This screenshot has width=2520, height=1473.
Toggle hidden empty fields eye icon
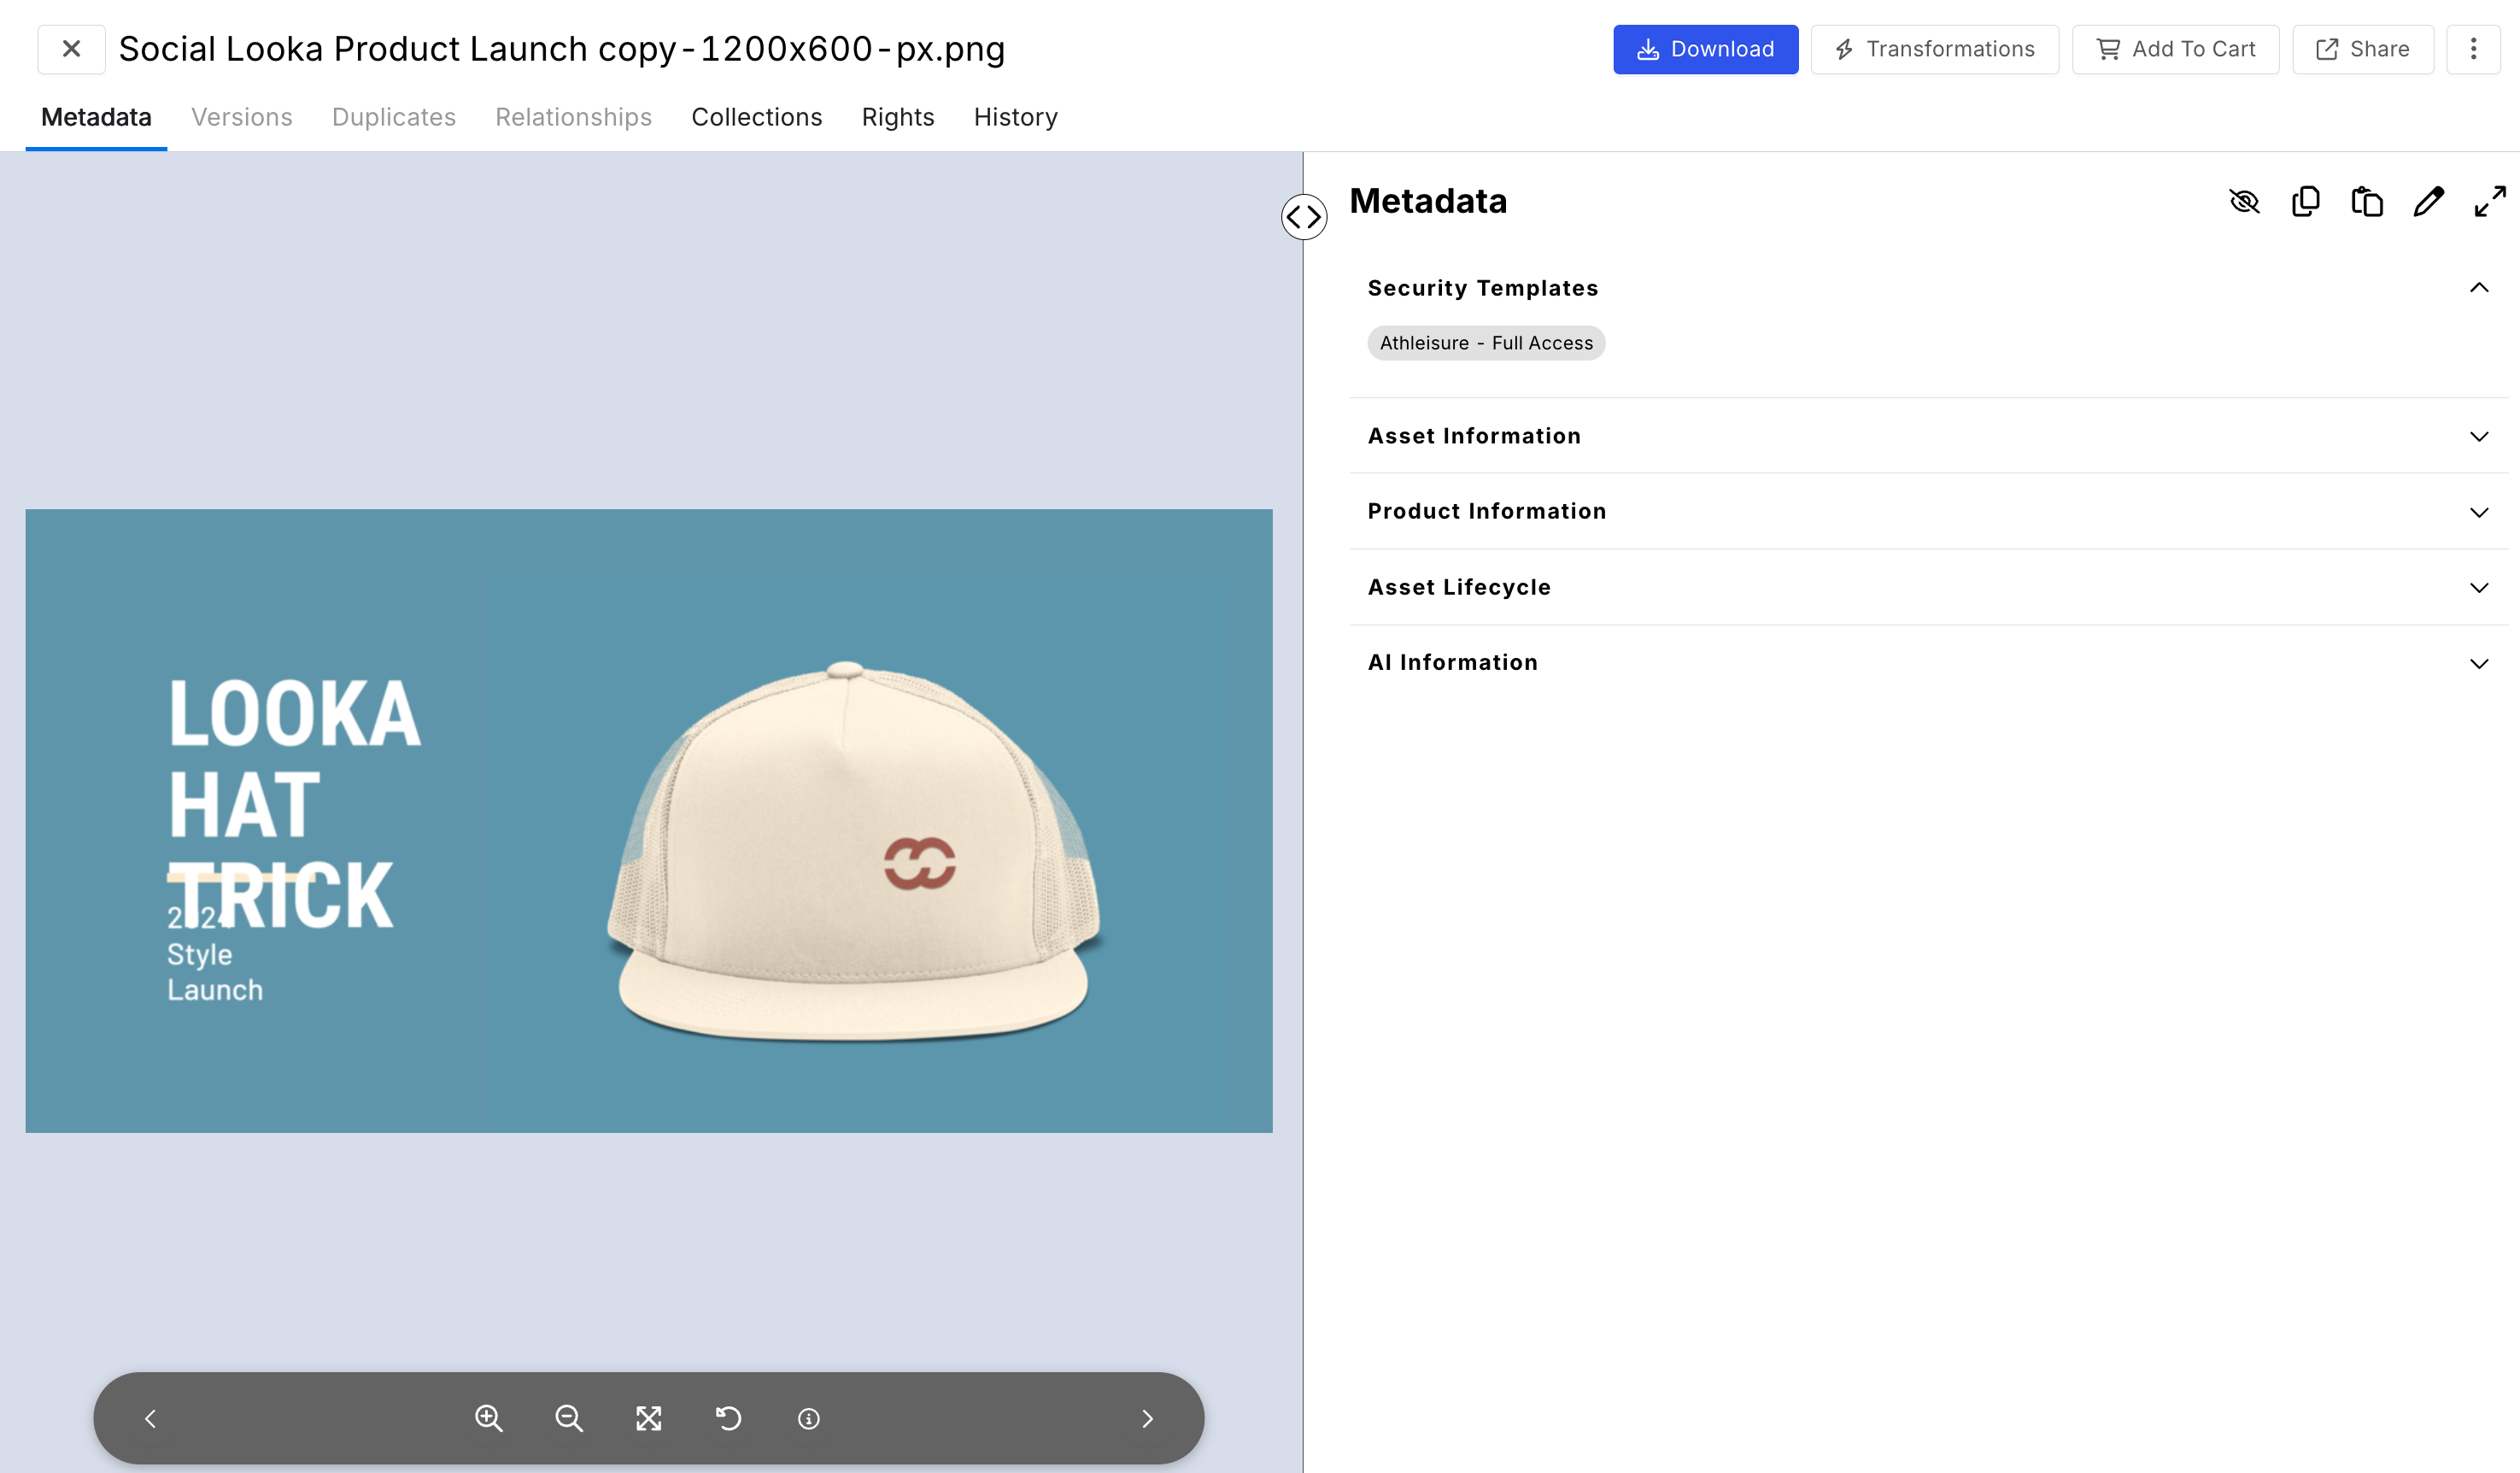tap(2244, 201)
